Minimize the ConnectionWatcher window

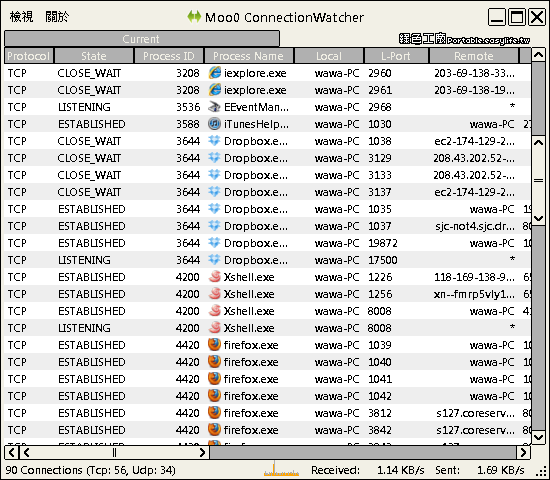497,16
